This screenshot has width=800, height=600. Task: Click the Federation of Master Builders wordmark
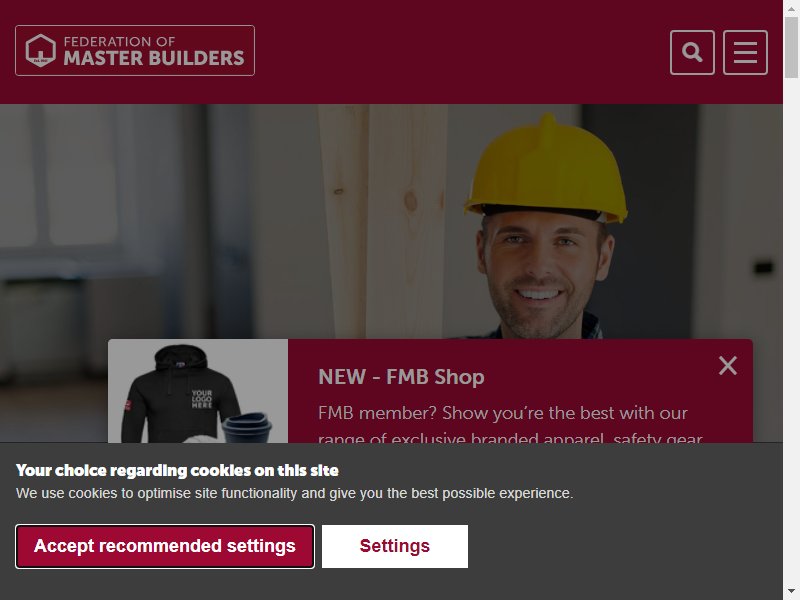point(154,51)
